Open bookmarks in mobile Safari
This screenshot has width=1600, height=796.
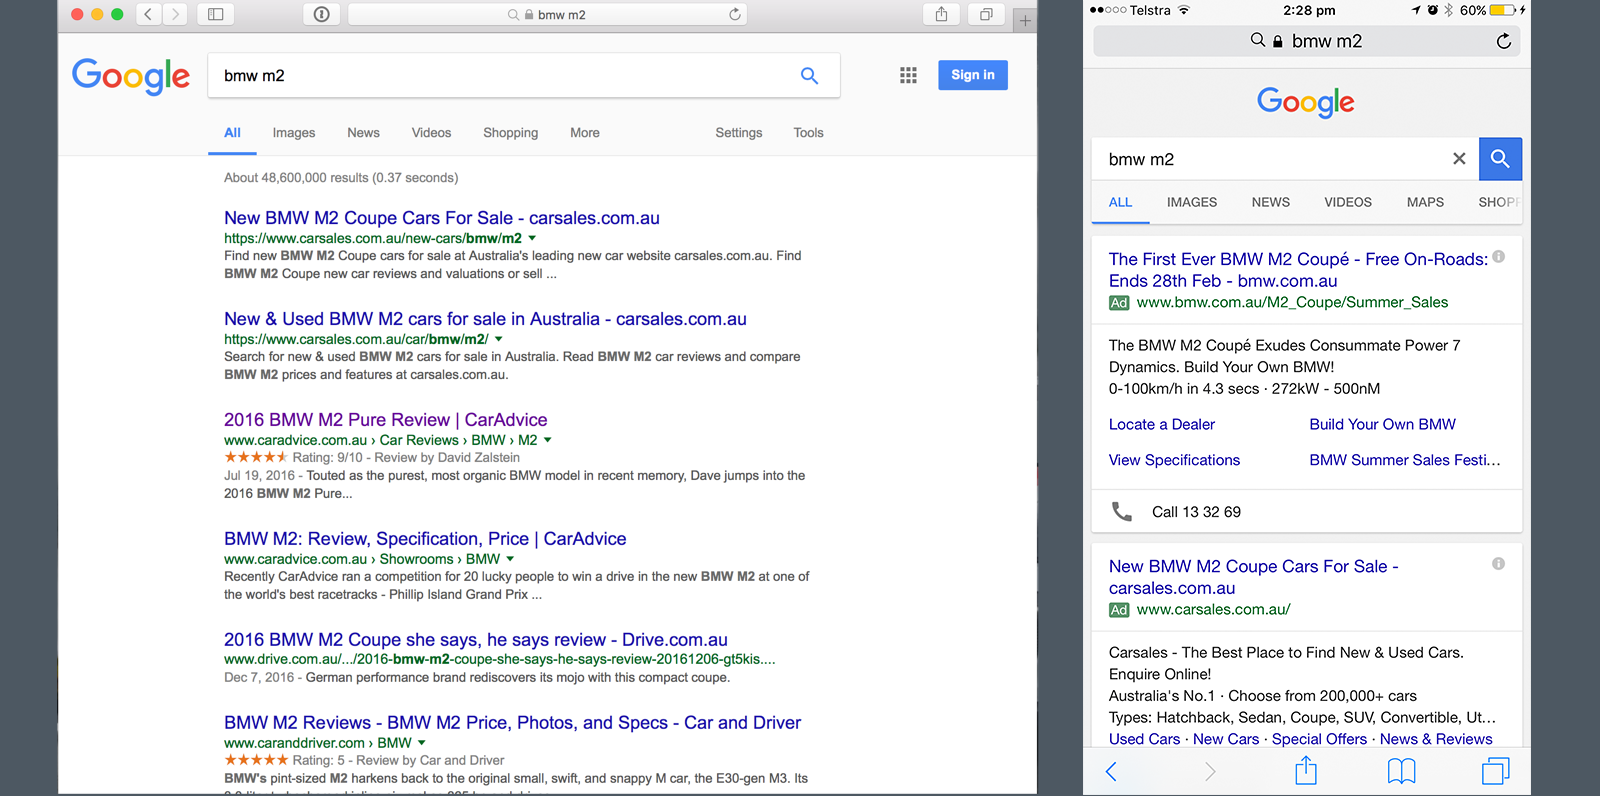1402,771
